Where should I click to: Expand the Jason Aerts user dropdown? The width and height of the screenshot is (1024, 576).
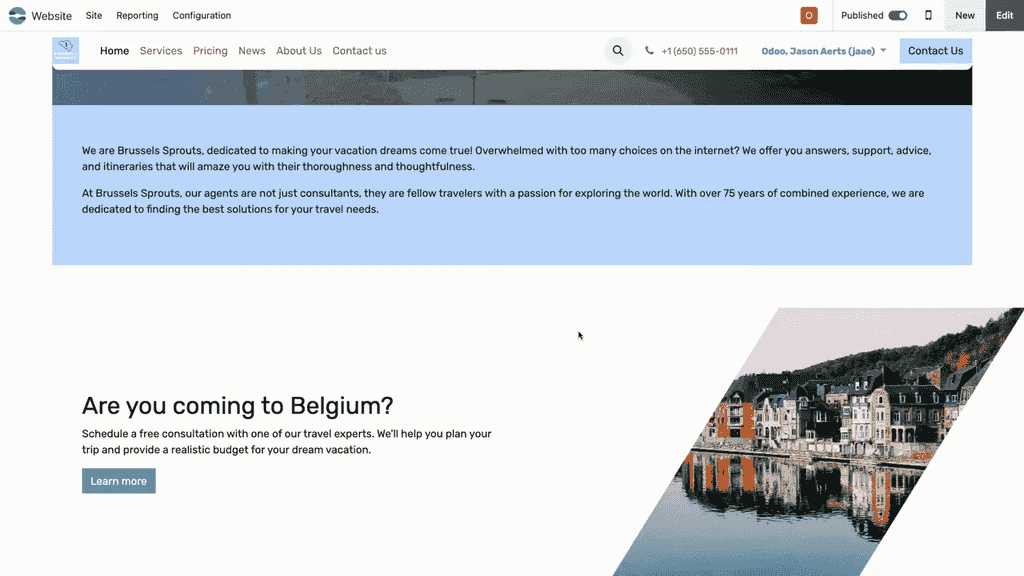click(x=824, y=51)
